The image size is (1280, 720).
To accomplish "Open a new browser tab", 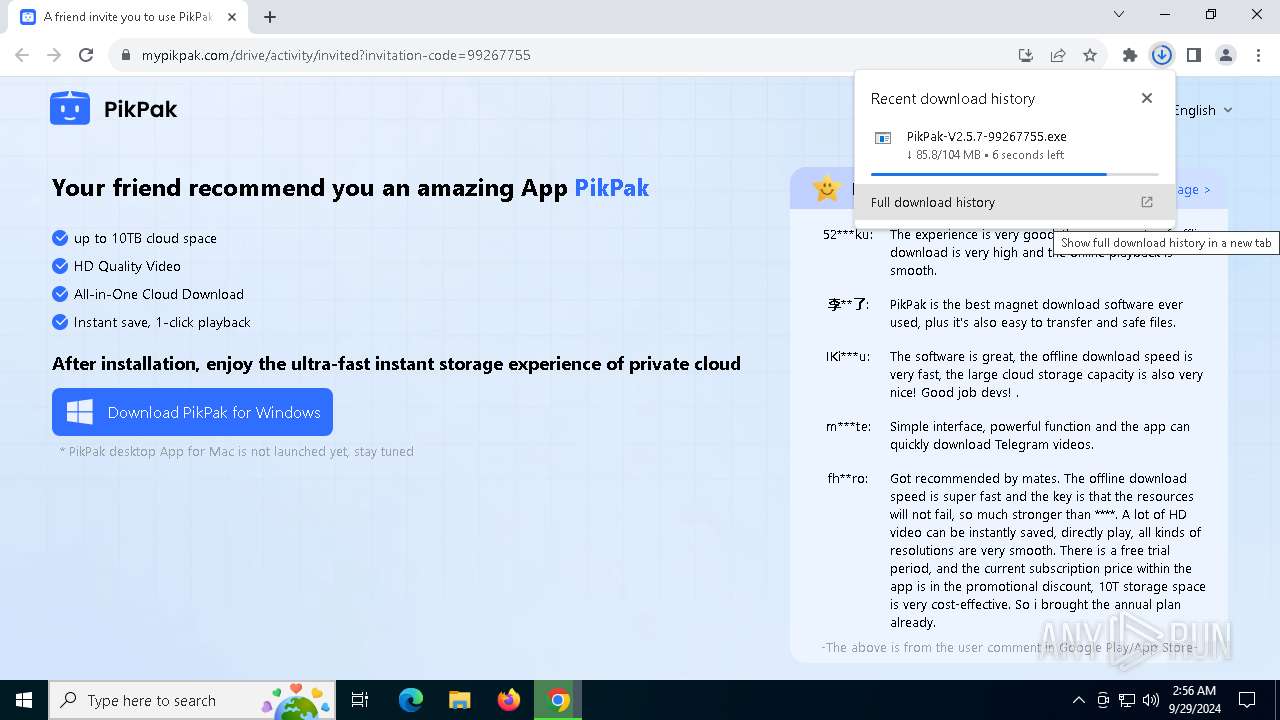I will [x=270, y=17].
